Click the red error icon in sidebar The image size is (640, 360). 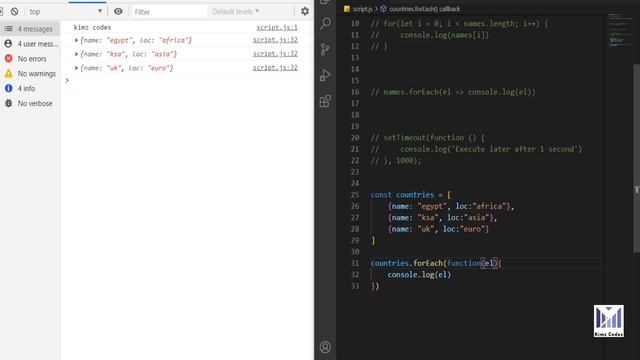pyautogui.click(x=9, y=58)
